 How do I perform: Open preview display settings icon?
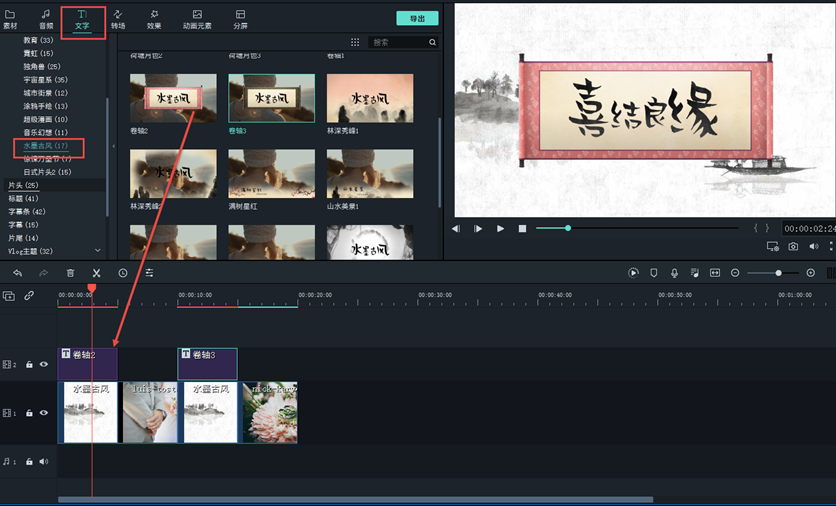[772, 246]
